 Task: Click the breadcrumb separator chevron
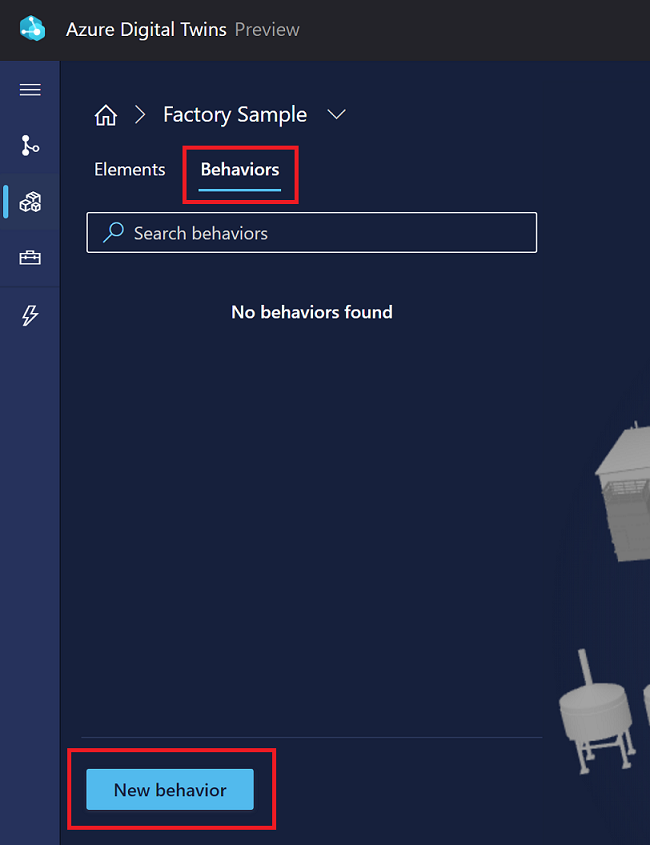point(140,114)
